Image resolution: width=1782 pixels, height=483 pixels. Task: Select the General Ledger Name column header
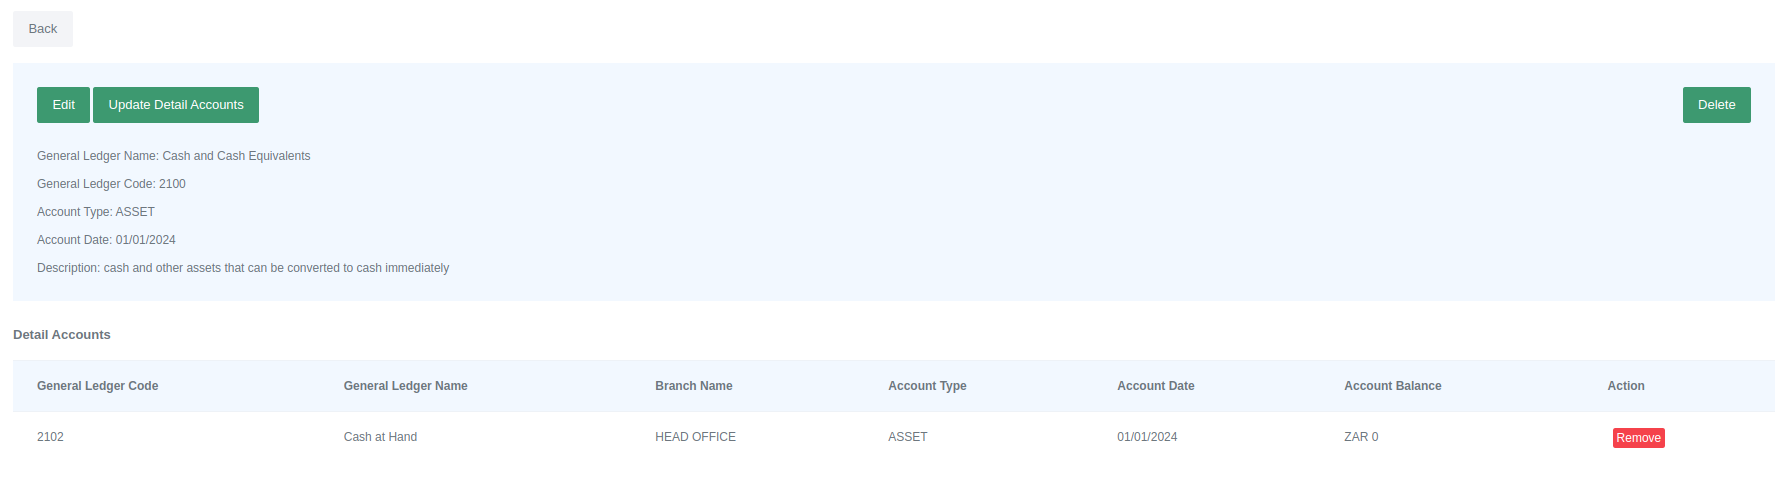405,386
